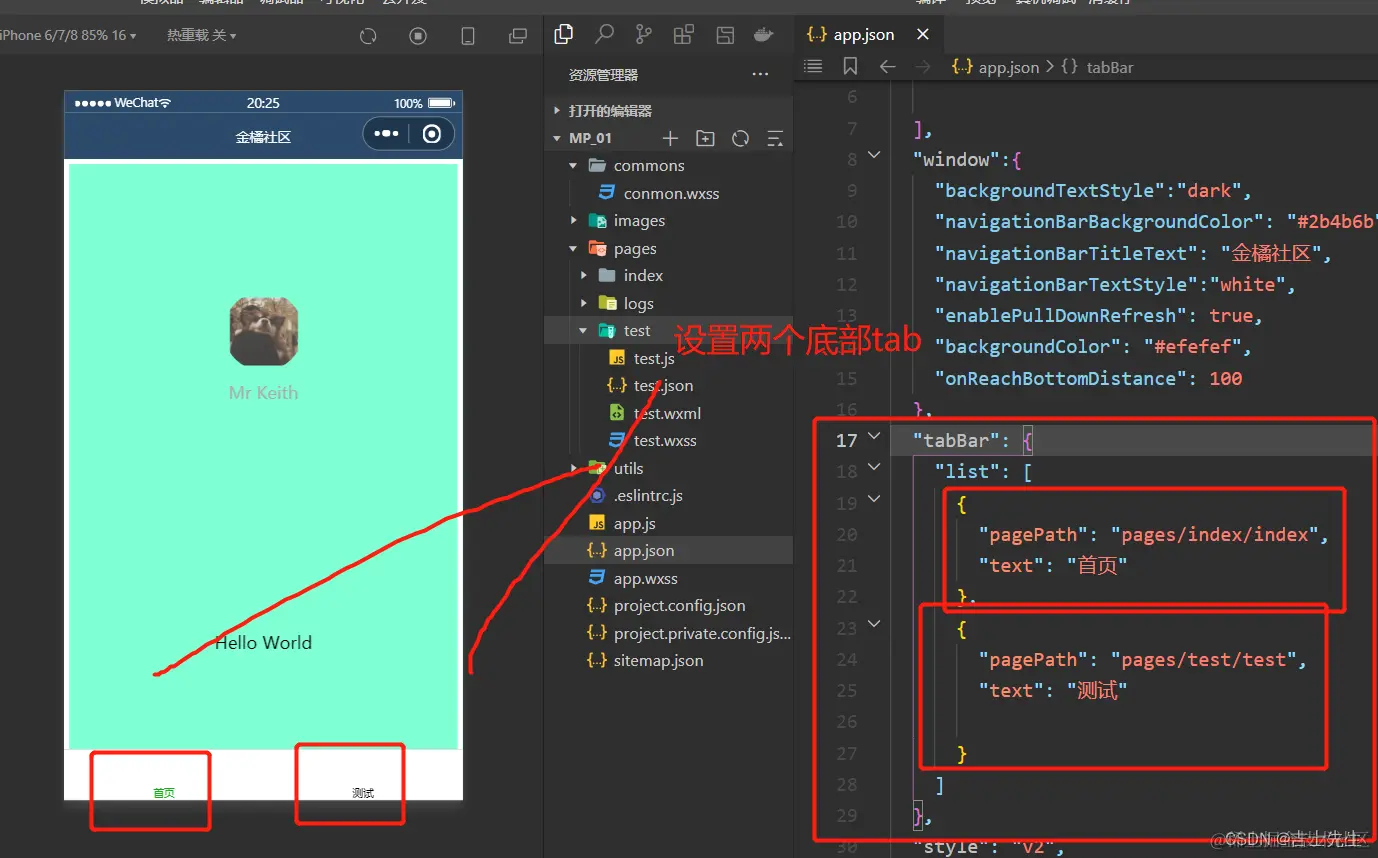
Task: Click the new folder icon beside MP_01
Action: (705, 138)
